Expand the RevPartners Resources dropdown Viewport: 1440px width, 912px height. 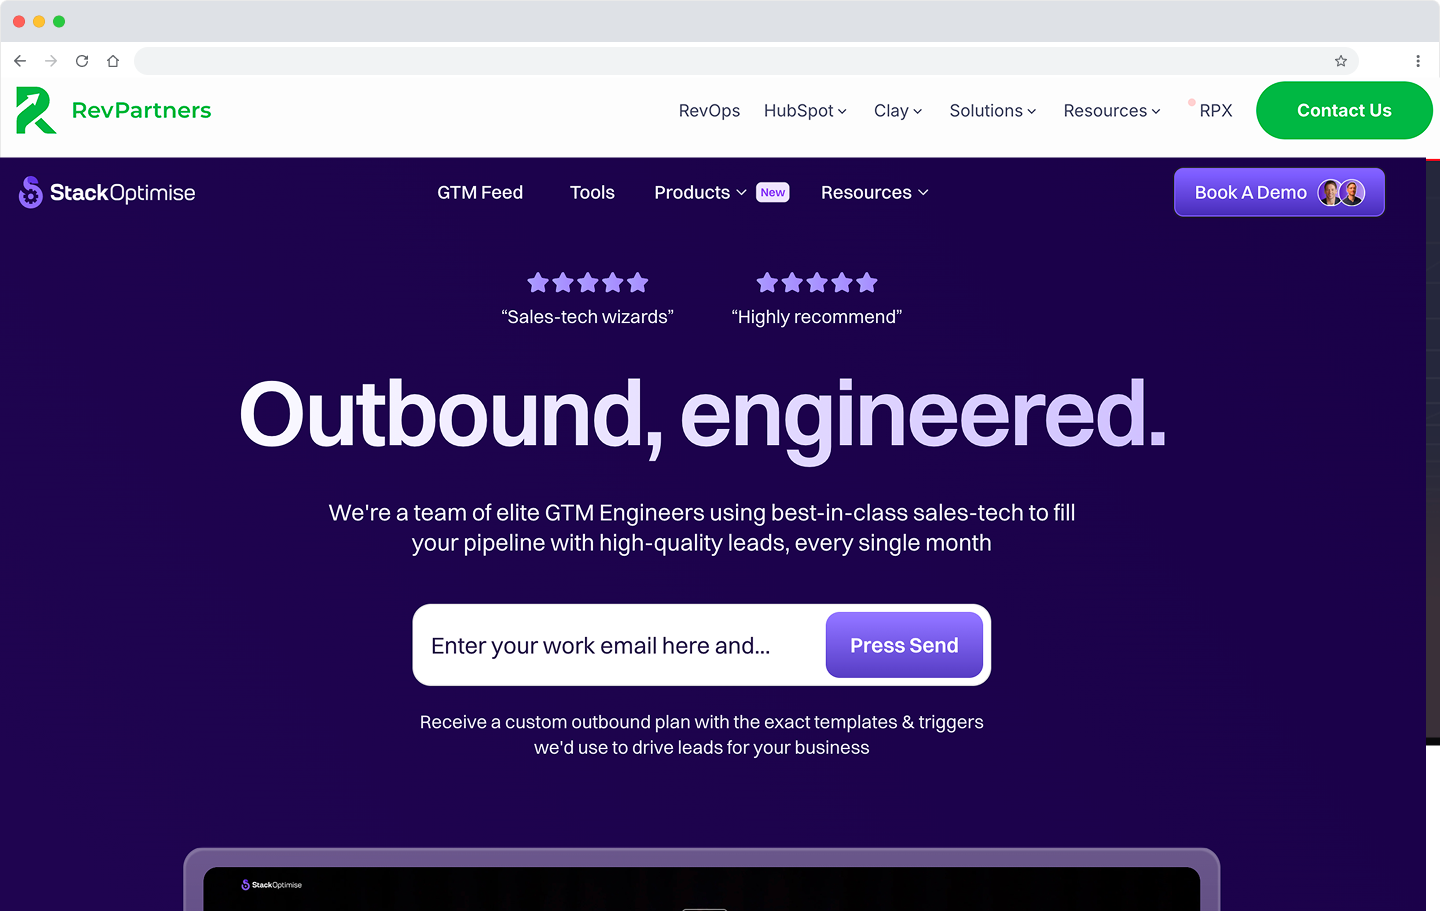tap(1112, 111)
